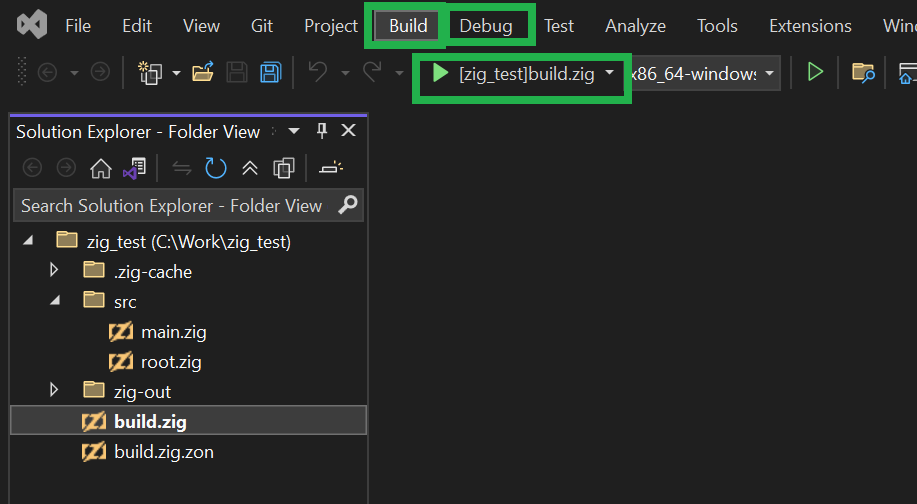
Task: Switch between solutions and folder views icon
Action: [x=133, y=168]
